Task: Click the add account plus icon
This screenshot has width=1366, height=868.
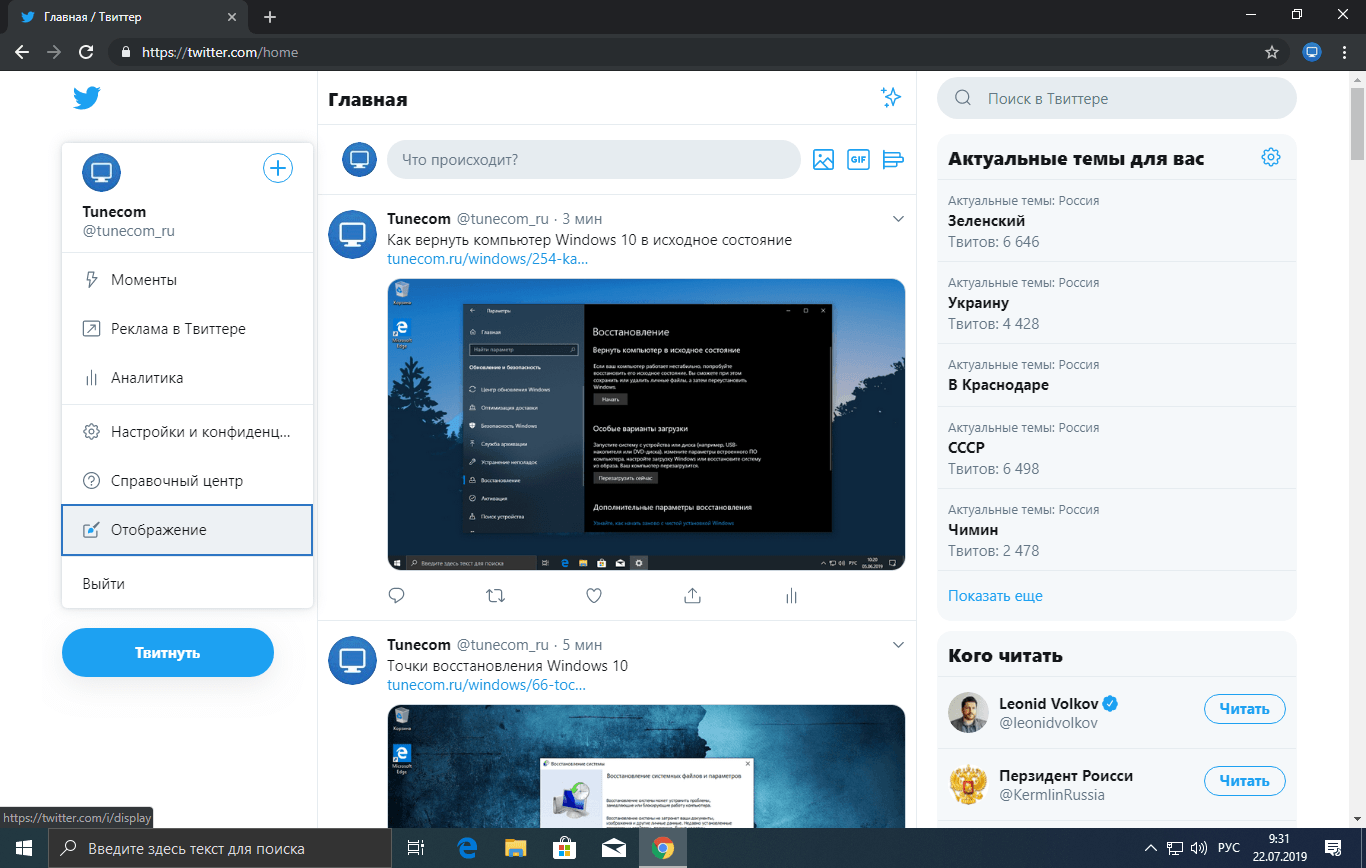Action: coord(277,168)
